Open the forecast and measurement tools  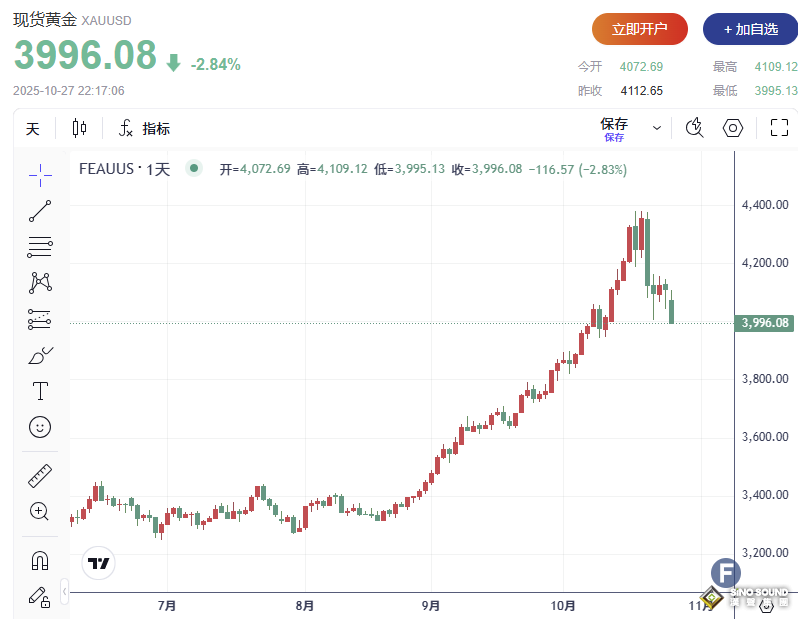point(40,319)
